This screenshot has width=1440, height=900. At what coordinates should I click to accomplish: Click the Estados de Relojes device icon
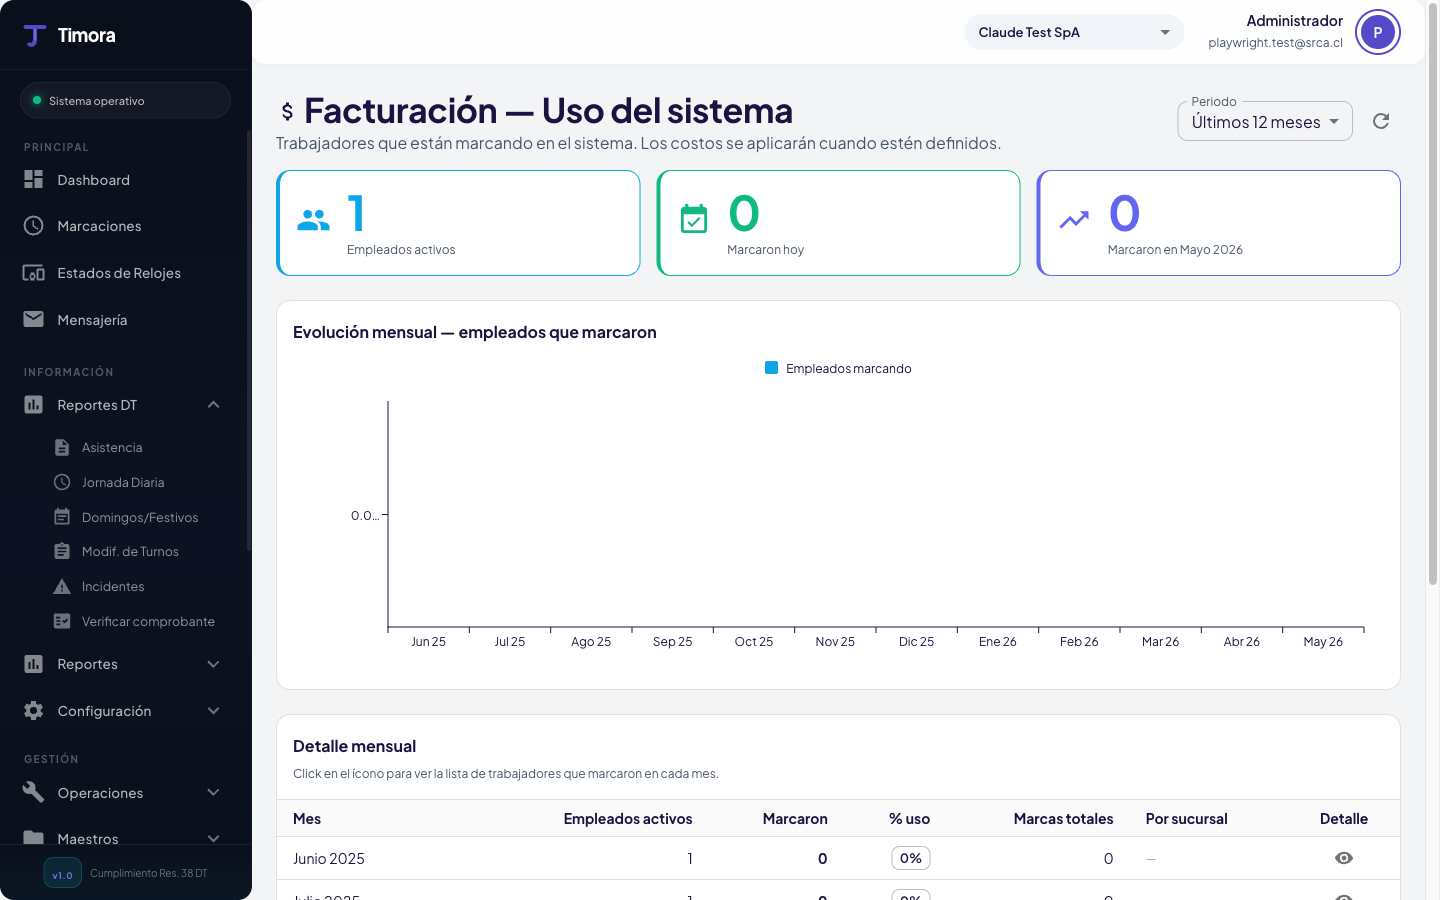point(34,273)
